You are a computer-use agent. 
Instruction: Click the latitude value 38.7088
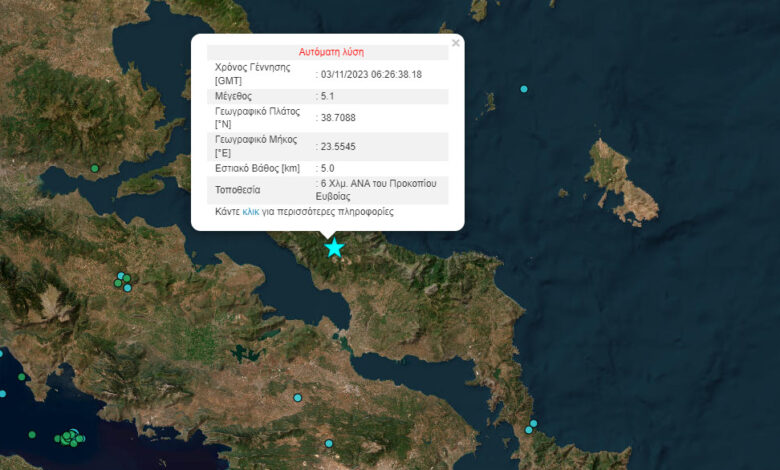click(338, 117)
